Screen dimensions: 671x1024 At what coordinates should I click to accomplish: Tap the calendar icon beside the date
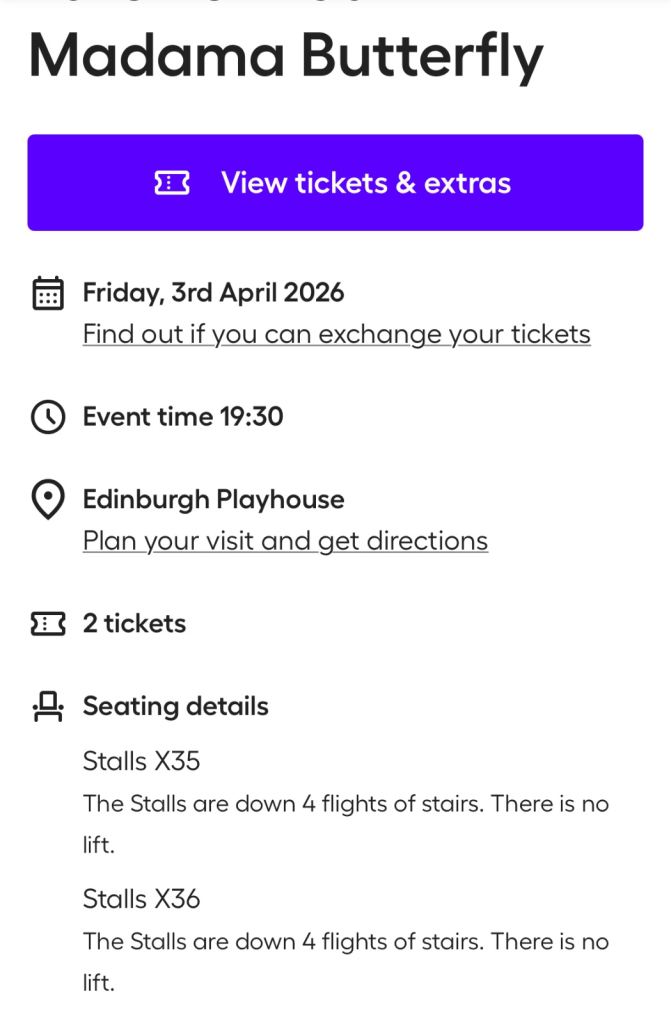(x=48, y=293)
